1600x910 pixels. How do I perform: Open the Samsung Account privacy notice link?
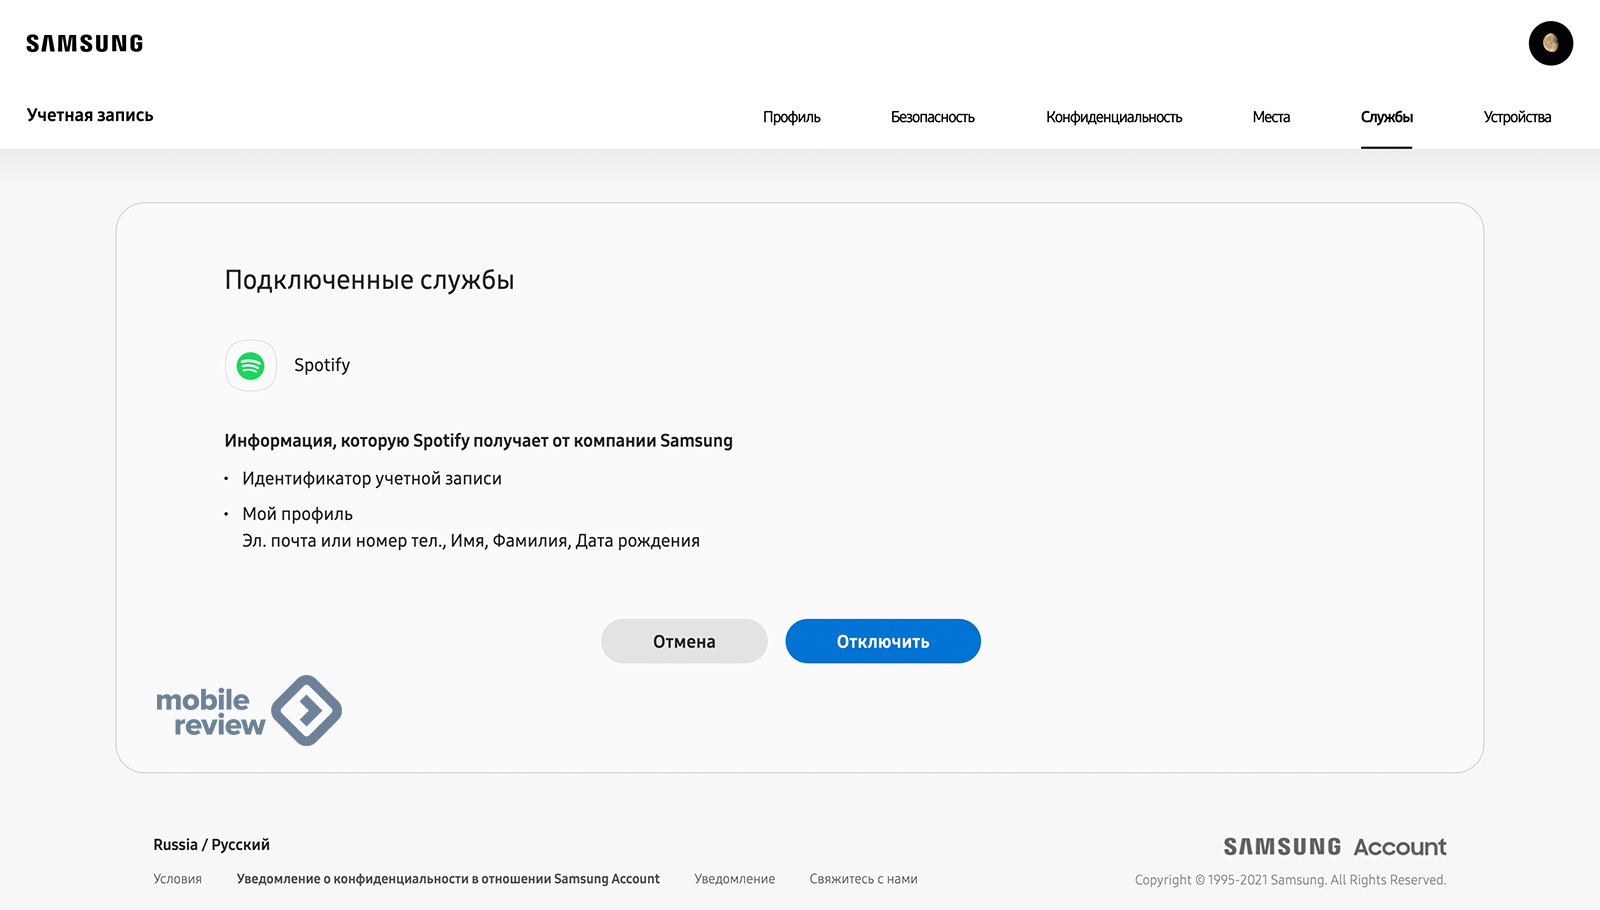[x=448, y=879]
